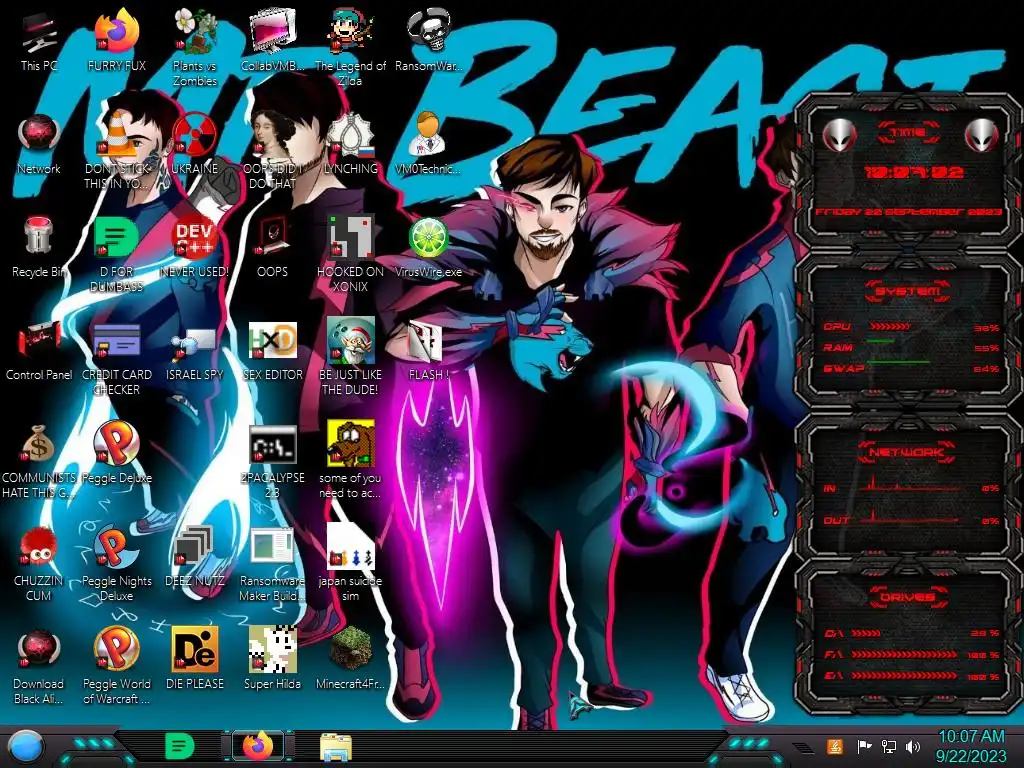Open the Control Panel desktop icon

click(39, 350)
